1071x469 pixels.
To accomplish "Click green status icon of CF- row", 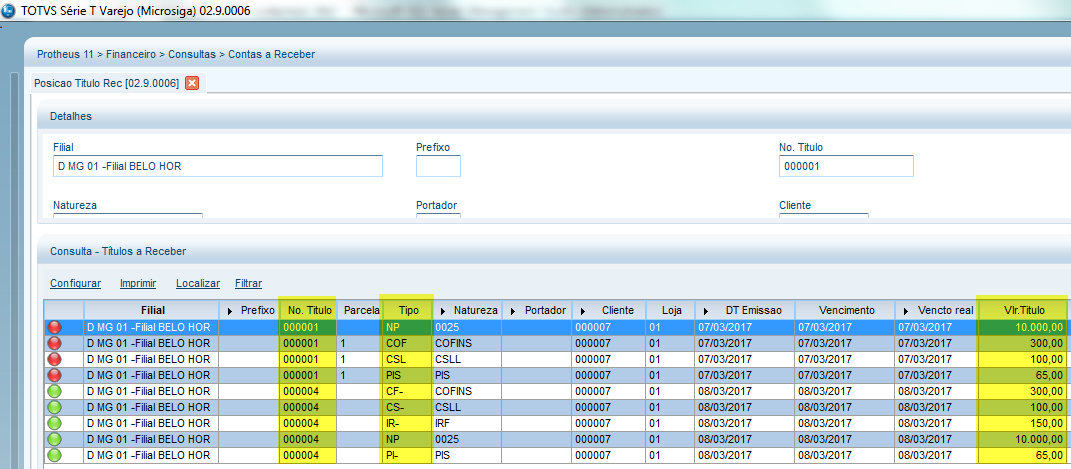I will pos(55,391).
